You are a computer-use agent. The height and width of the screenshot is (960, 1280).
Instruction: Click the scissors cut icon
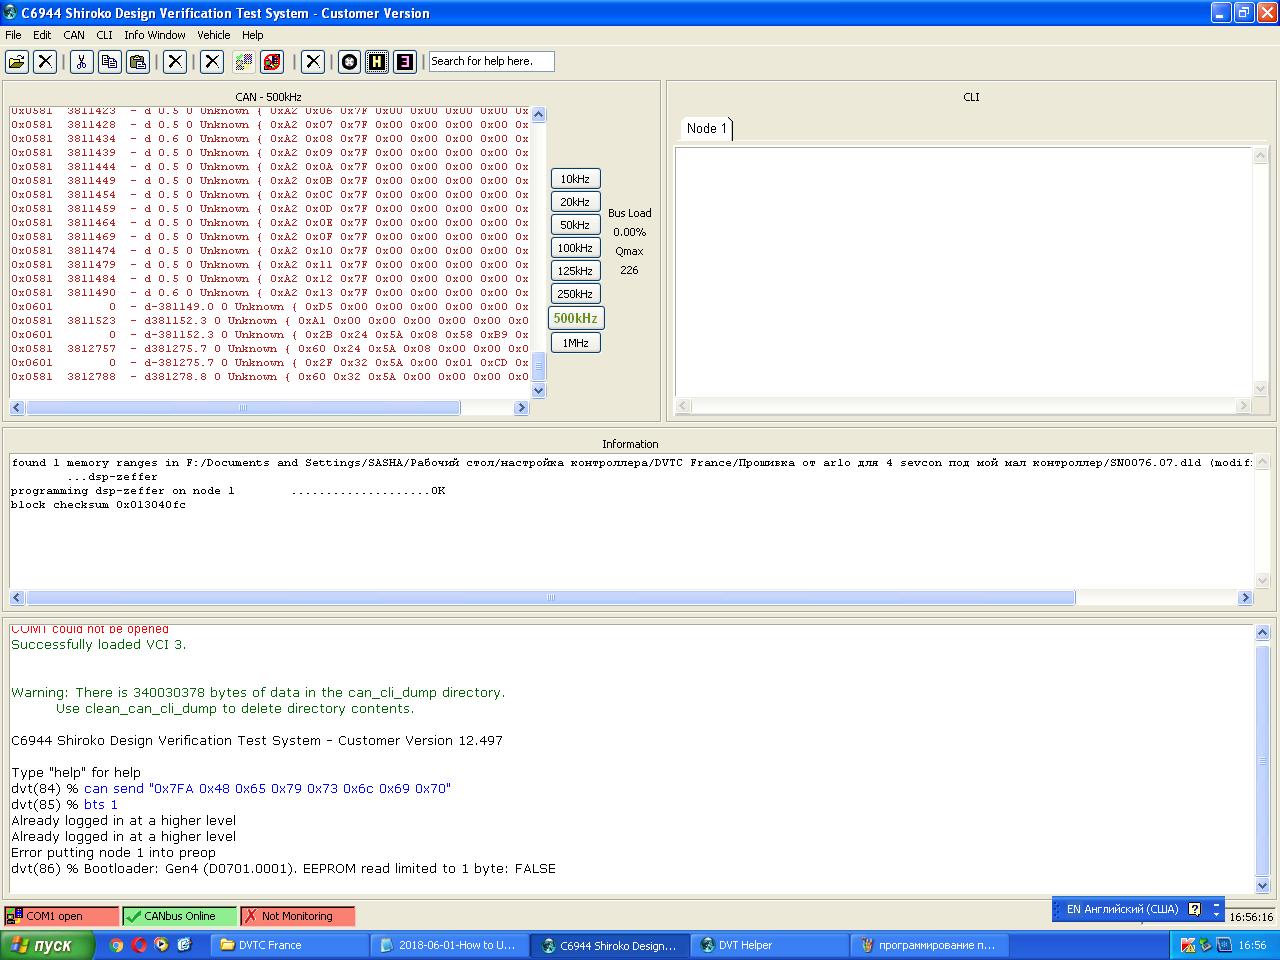82,62
